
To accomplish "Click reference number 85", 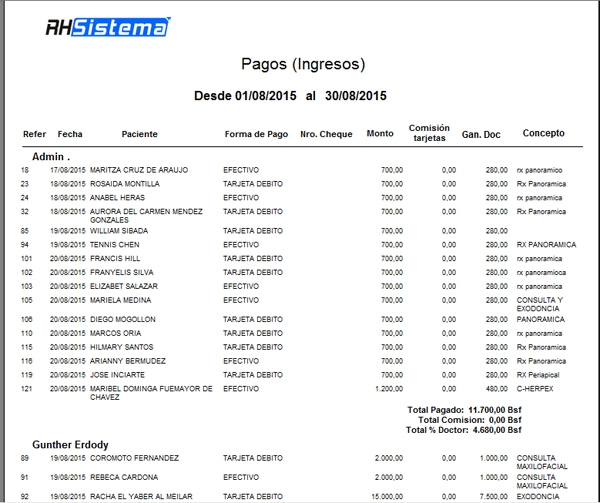I will coord(25,231).
